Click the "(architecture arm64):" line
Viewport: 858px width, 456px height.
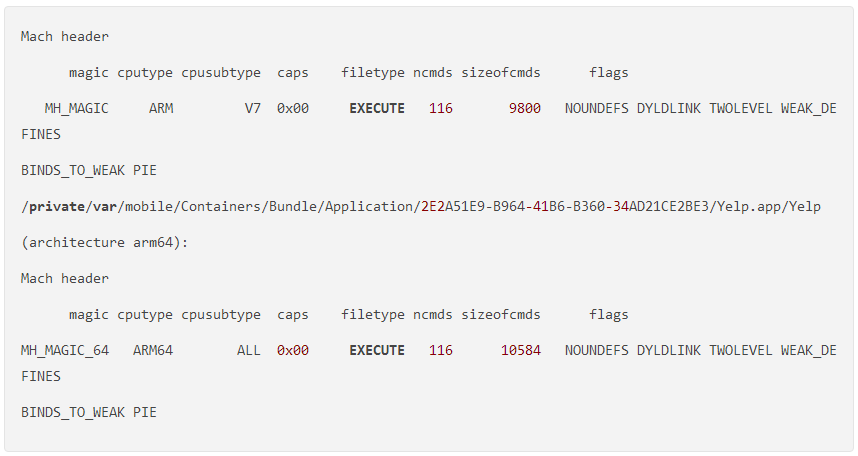coord(105,242)
